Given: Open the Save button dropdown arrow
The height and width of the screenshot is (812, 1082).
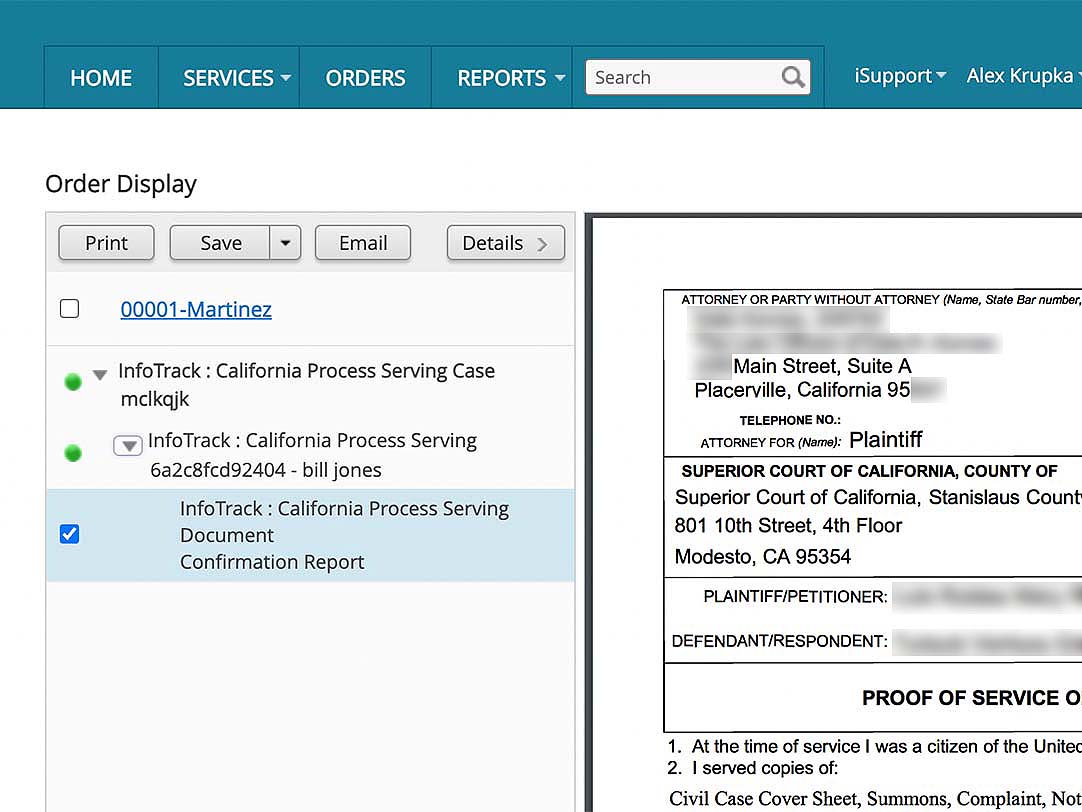Looking at the screenshot, I should point(285,243).
